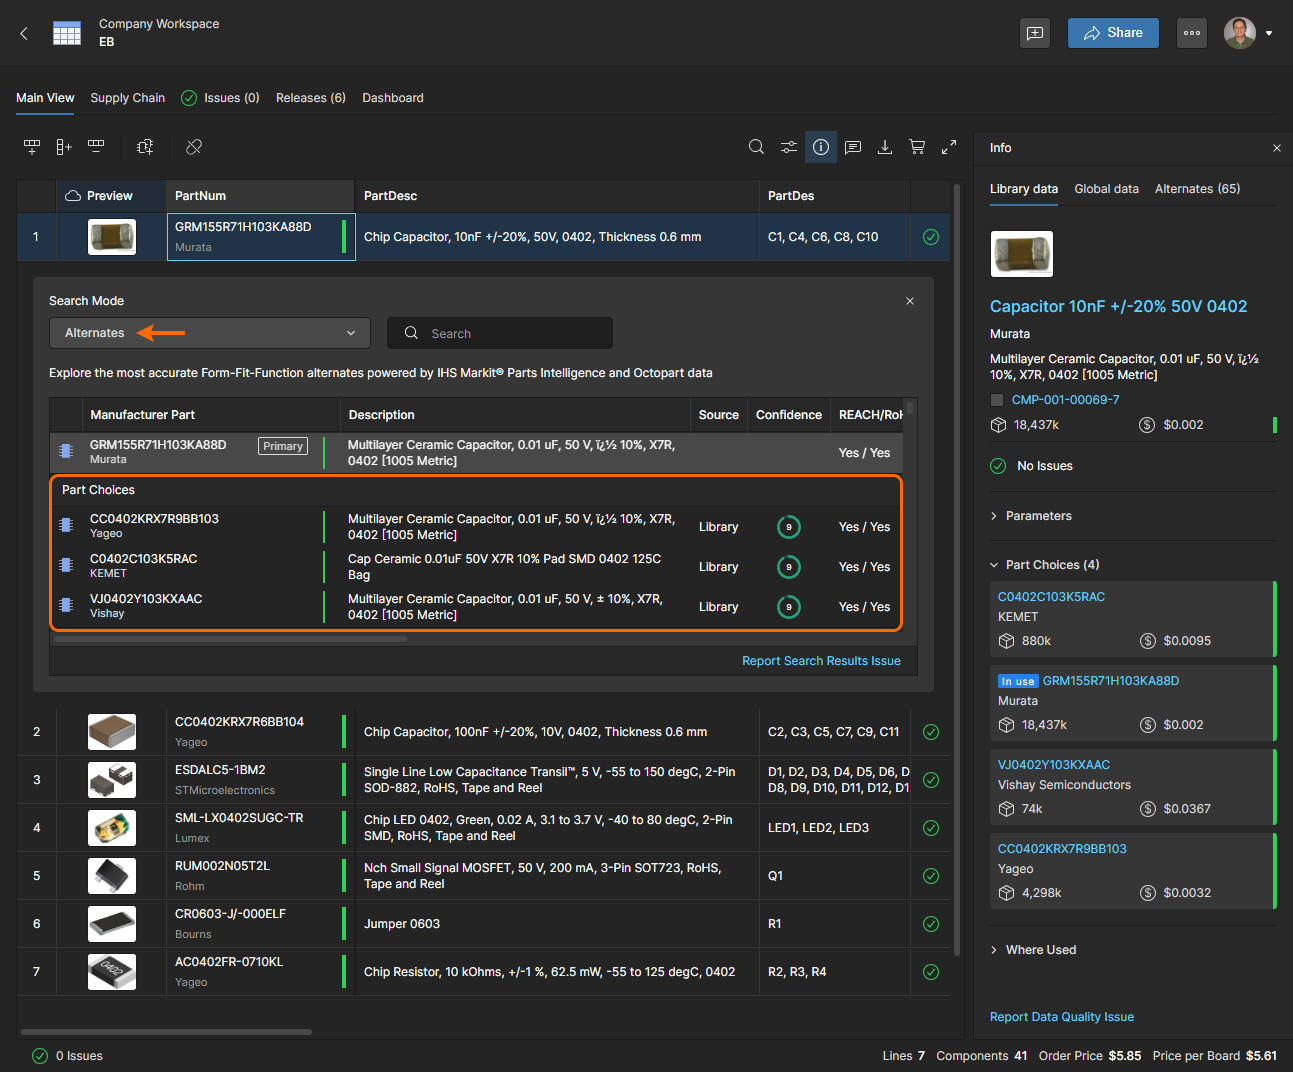Close the Search Mode panel
The height and width of the screenshot is (1072, 1293).
coord(910,301)
